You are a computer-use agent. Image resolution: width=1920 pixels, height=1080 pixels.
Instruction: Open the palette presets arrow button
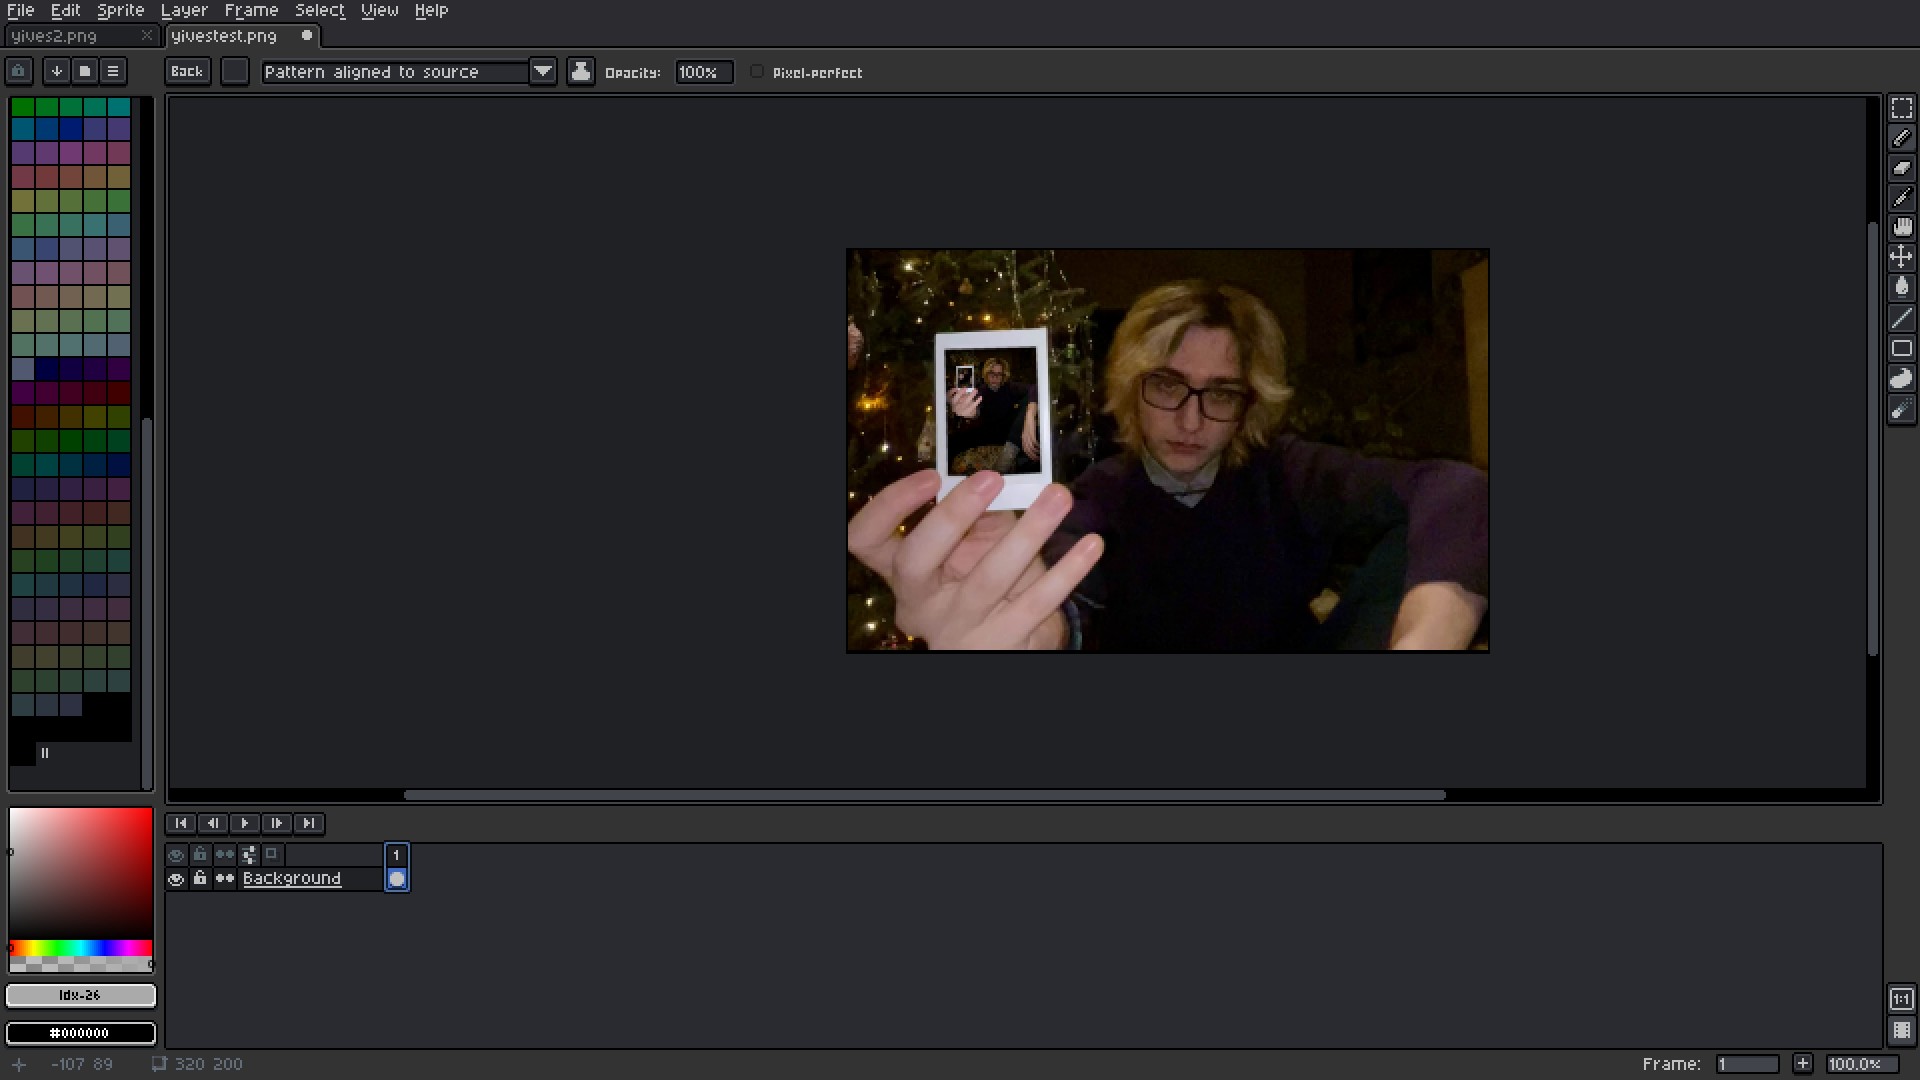tap(57, 71)
